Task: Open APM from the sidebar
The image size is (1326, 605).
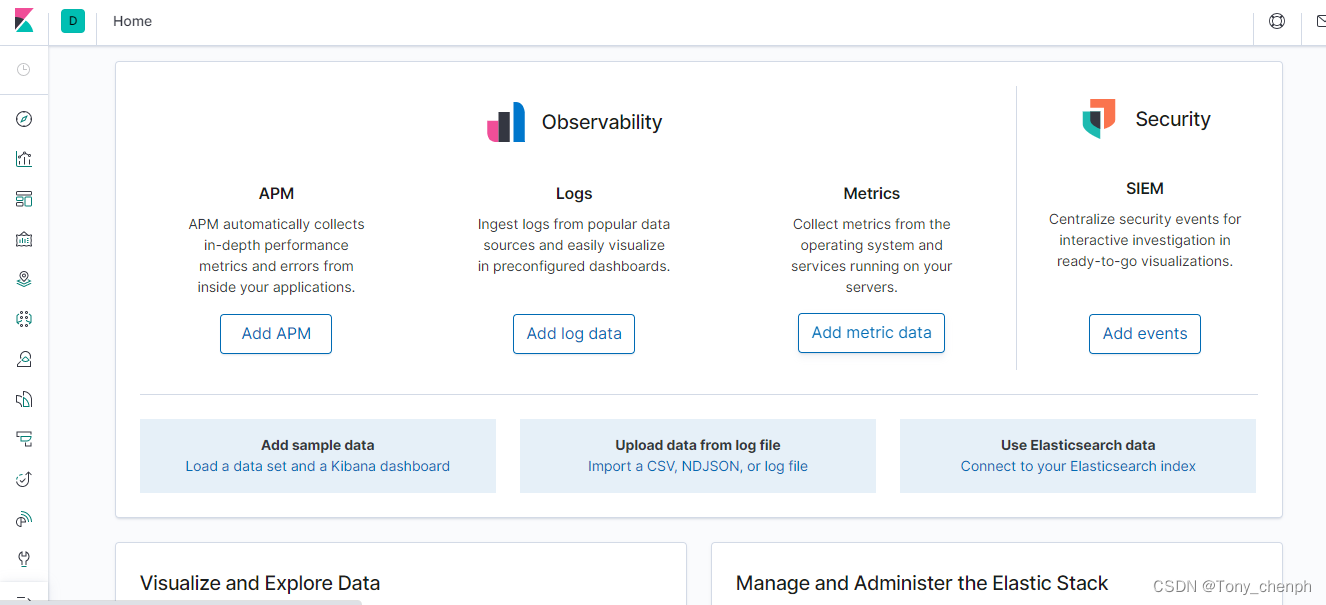Action: 24,439
